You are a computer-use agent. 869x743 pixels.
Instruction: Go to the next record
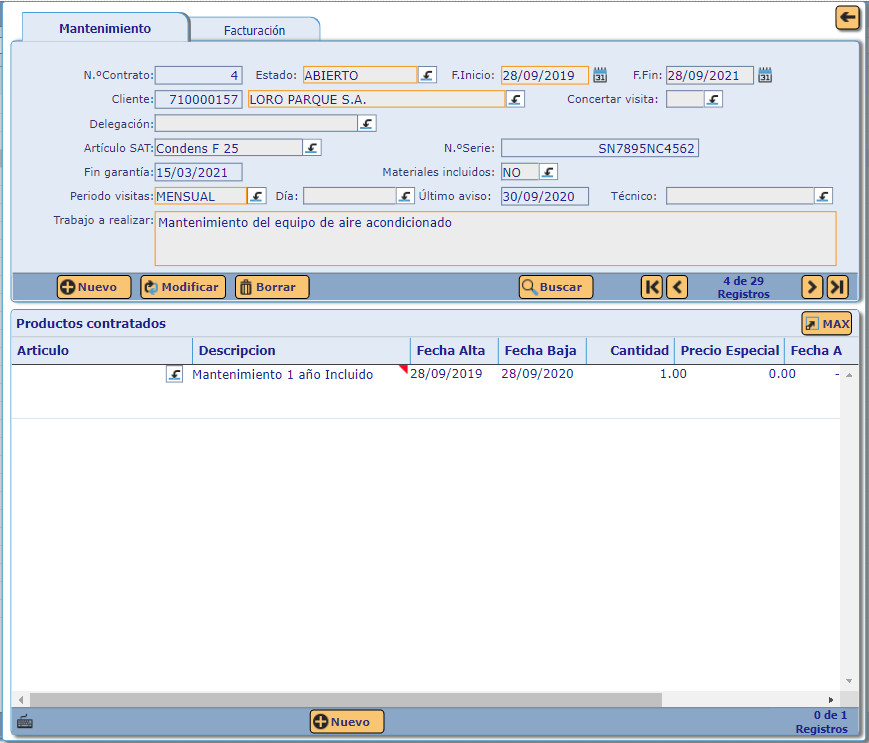812,287
